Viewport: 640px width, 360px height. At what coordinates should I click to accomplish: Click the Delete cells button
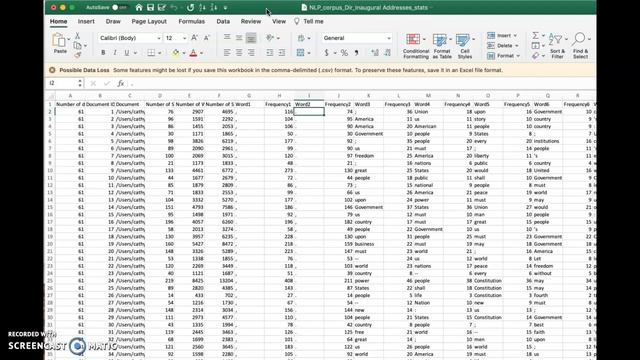pos(502,45)
